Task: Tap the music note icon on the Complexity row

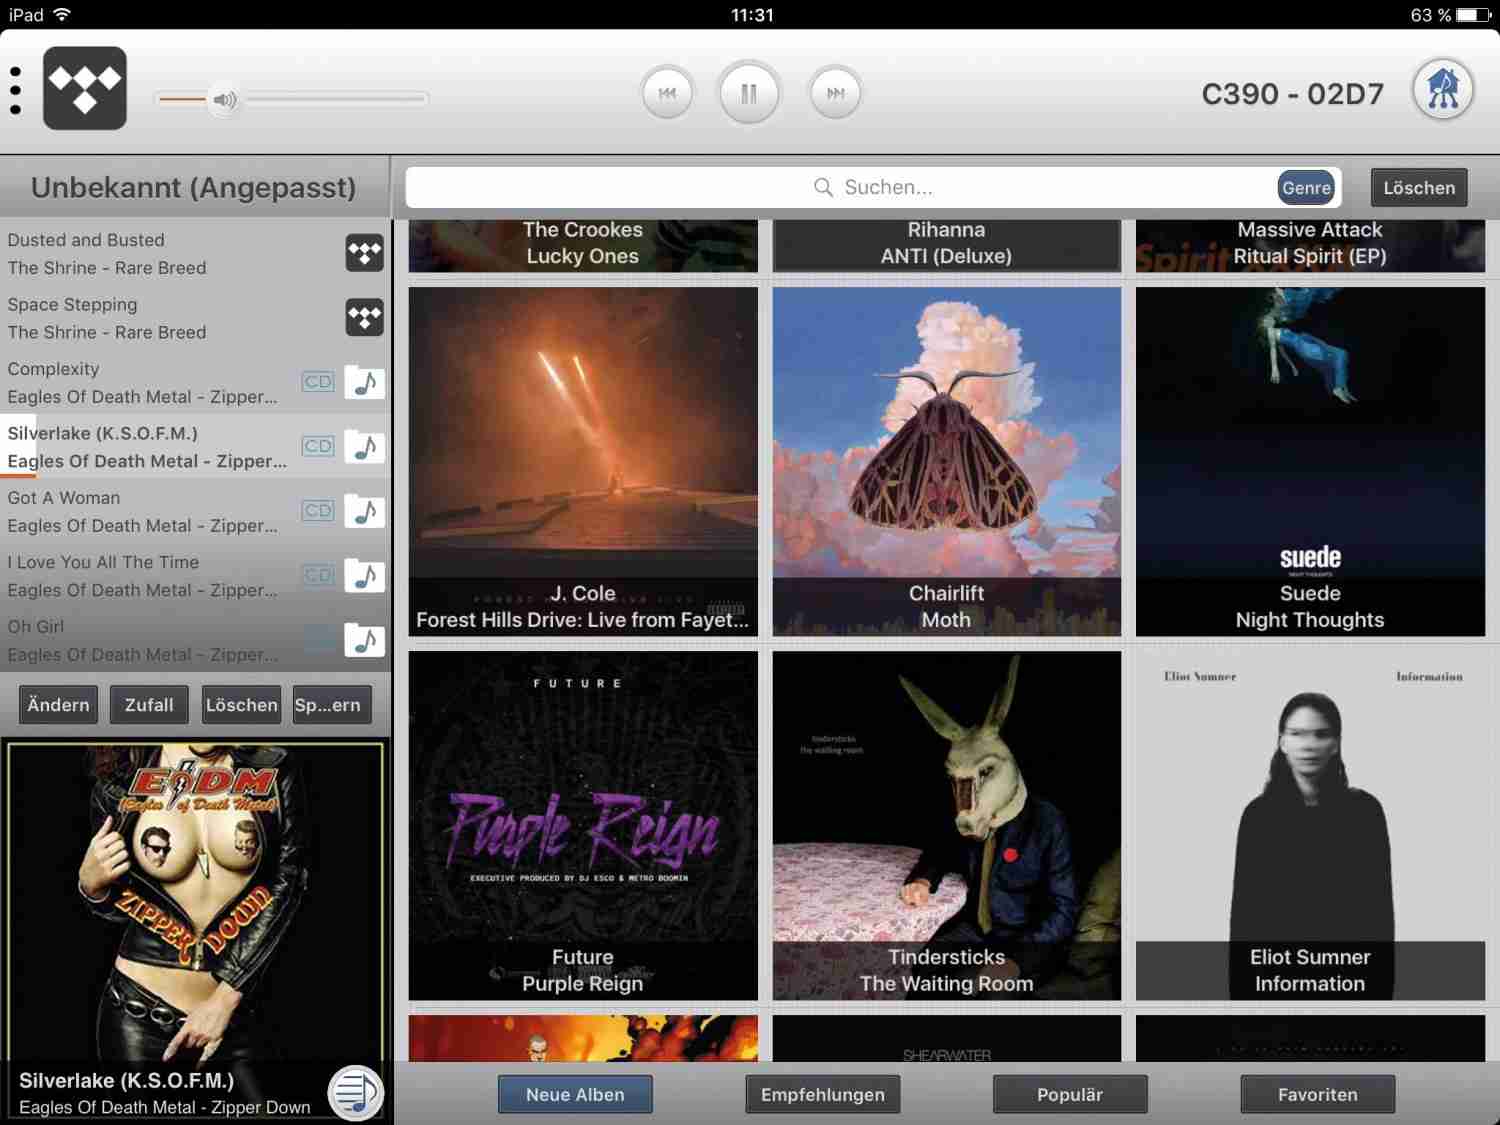Action: point(365,382)
